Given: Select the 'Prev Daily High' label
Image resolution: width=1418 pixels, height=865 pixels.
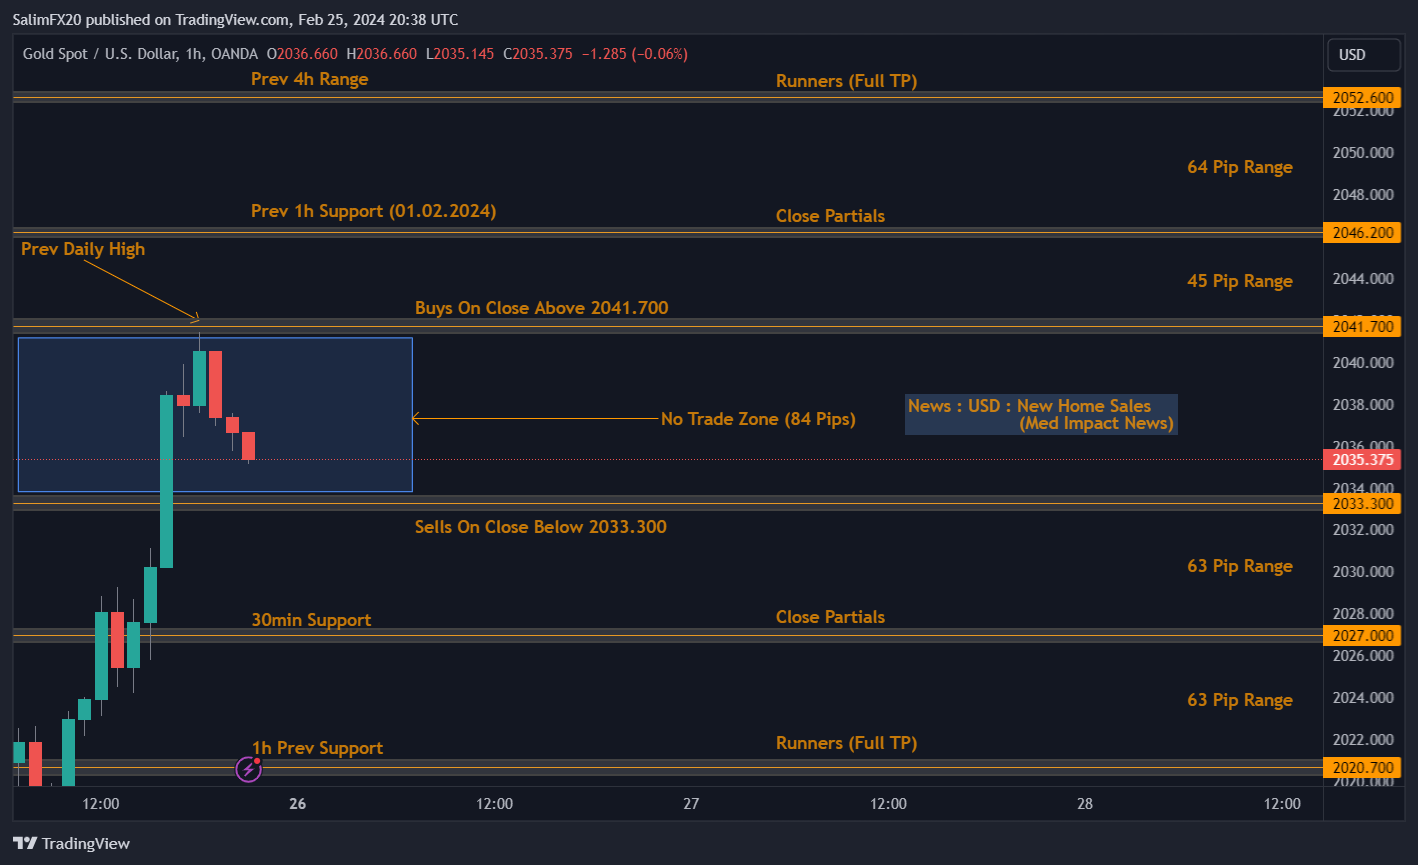Looking at the screenshot, I should pos(83,249).
